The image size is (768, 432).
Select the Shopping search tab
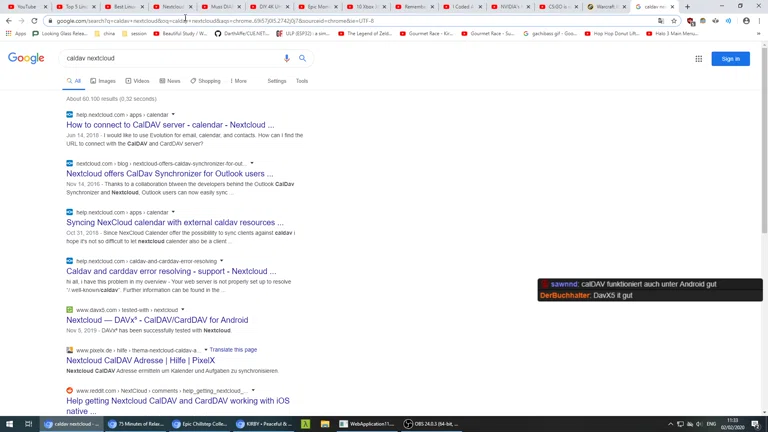click(x=205, y=81)
